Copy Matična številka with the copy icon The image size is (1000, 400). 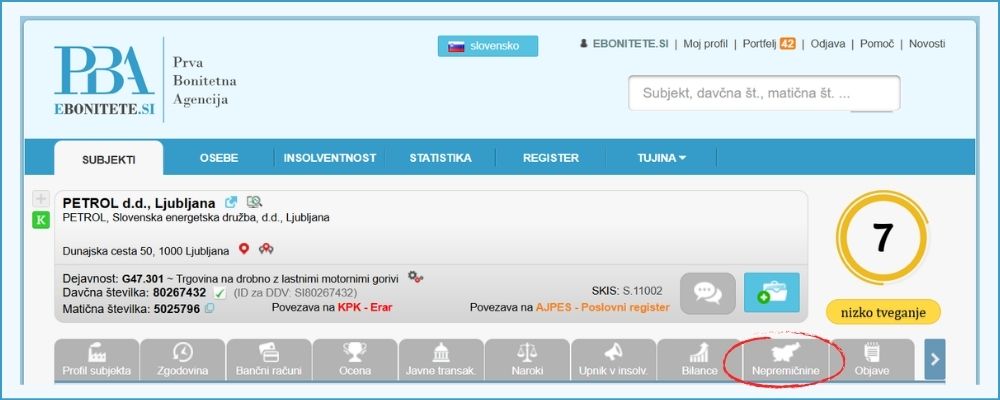pyautogui.click(x=209, y=309)
